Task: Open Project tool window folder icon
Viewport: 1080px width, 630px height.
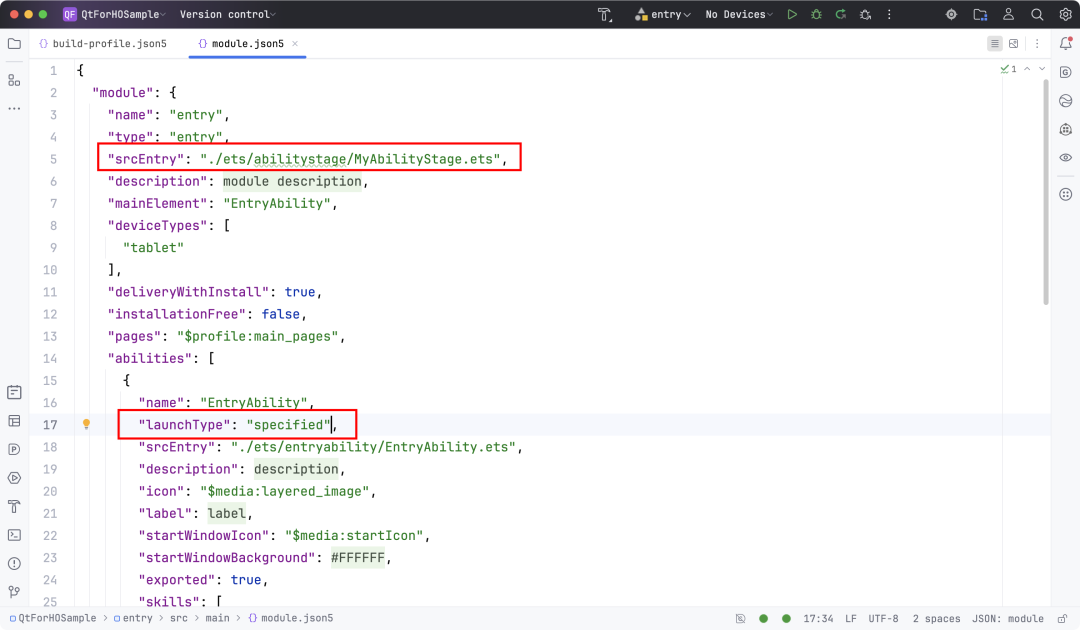Action: coord(14,43)
